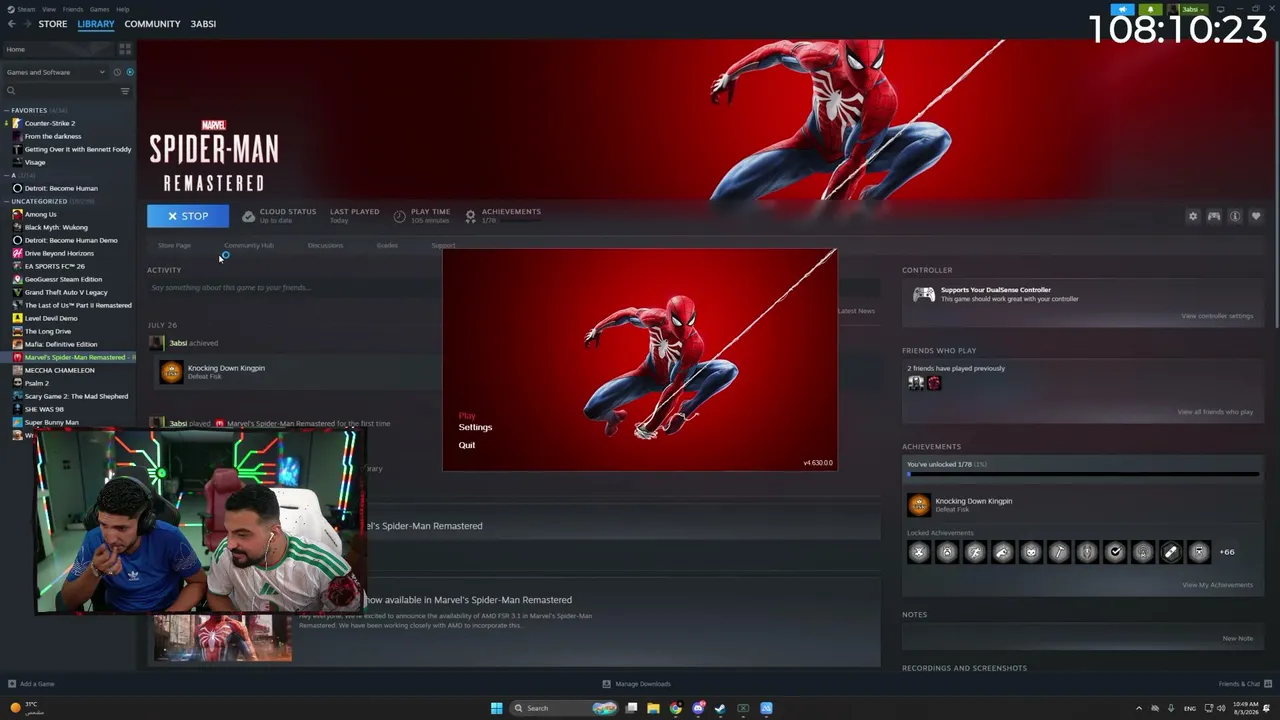The width and height of the screenshot is (1280, 720).
Task: Click the Cloud Status icon
Action: coord(248,216)
